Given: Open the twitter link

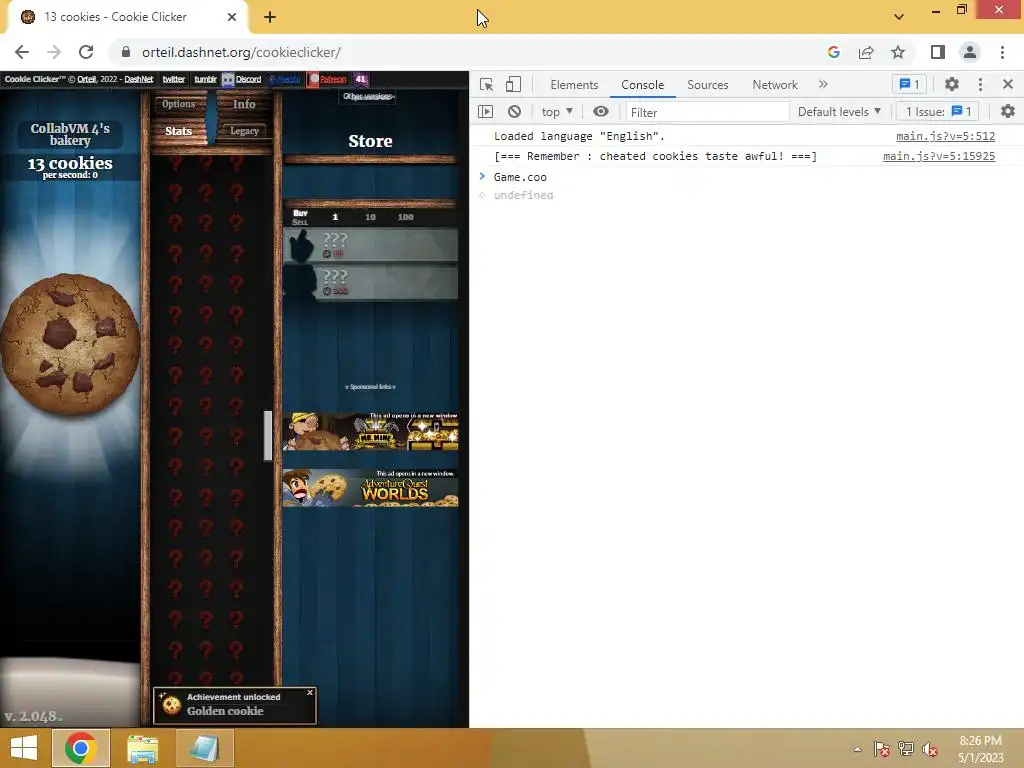Looking at the screenshot, I should tap(173, 79).
